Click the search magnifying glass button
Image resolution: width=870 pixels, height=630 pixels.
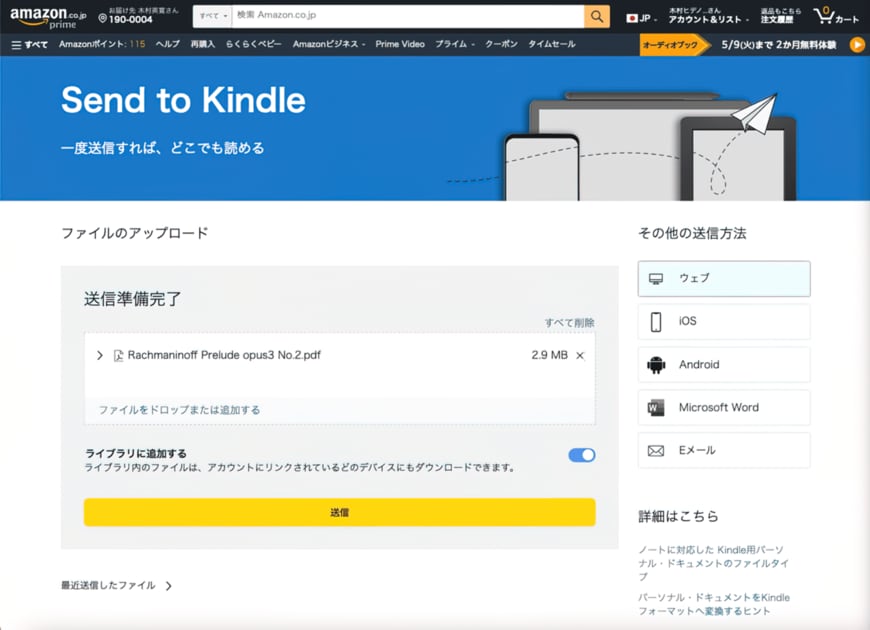597,16
